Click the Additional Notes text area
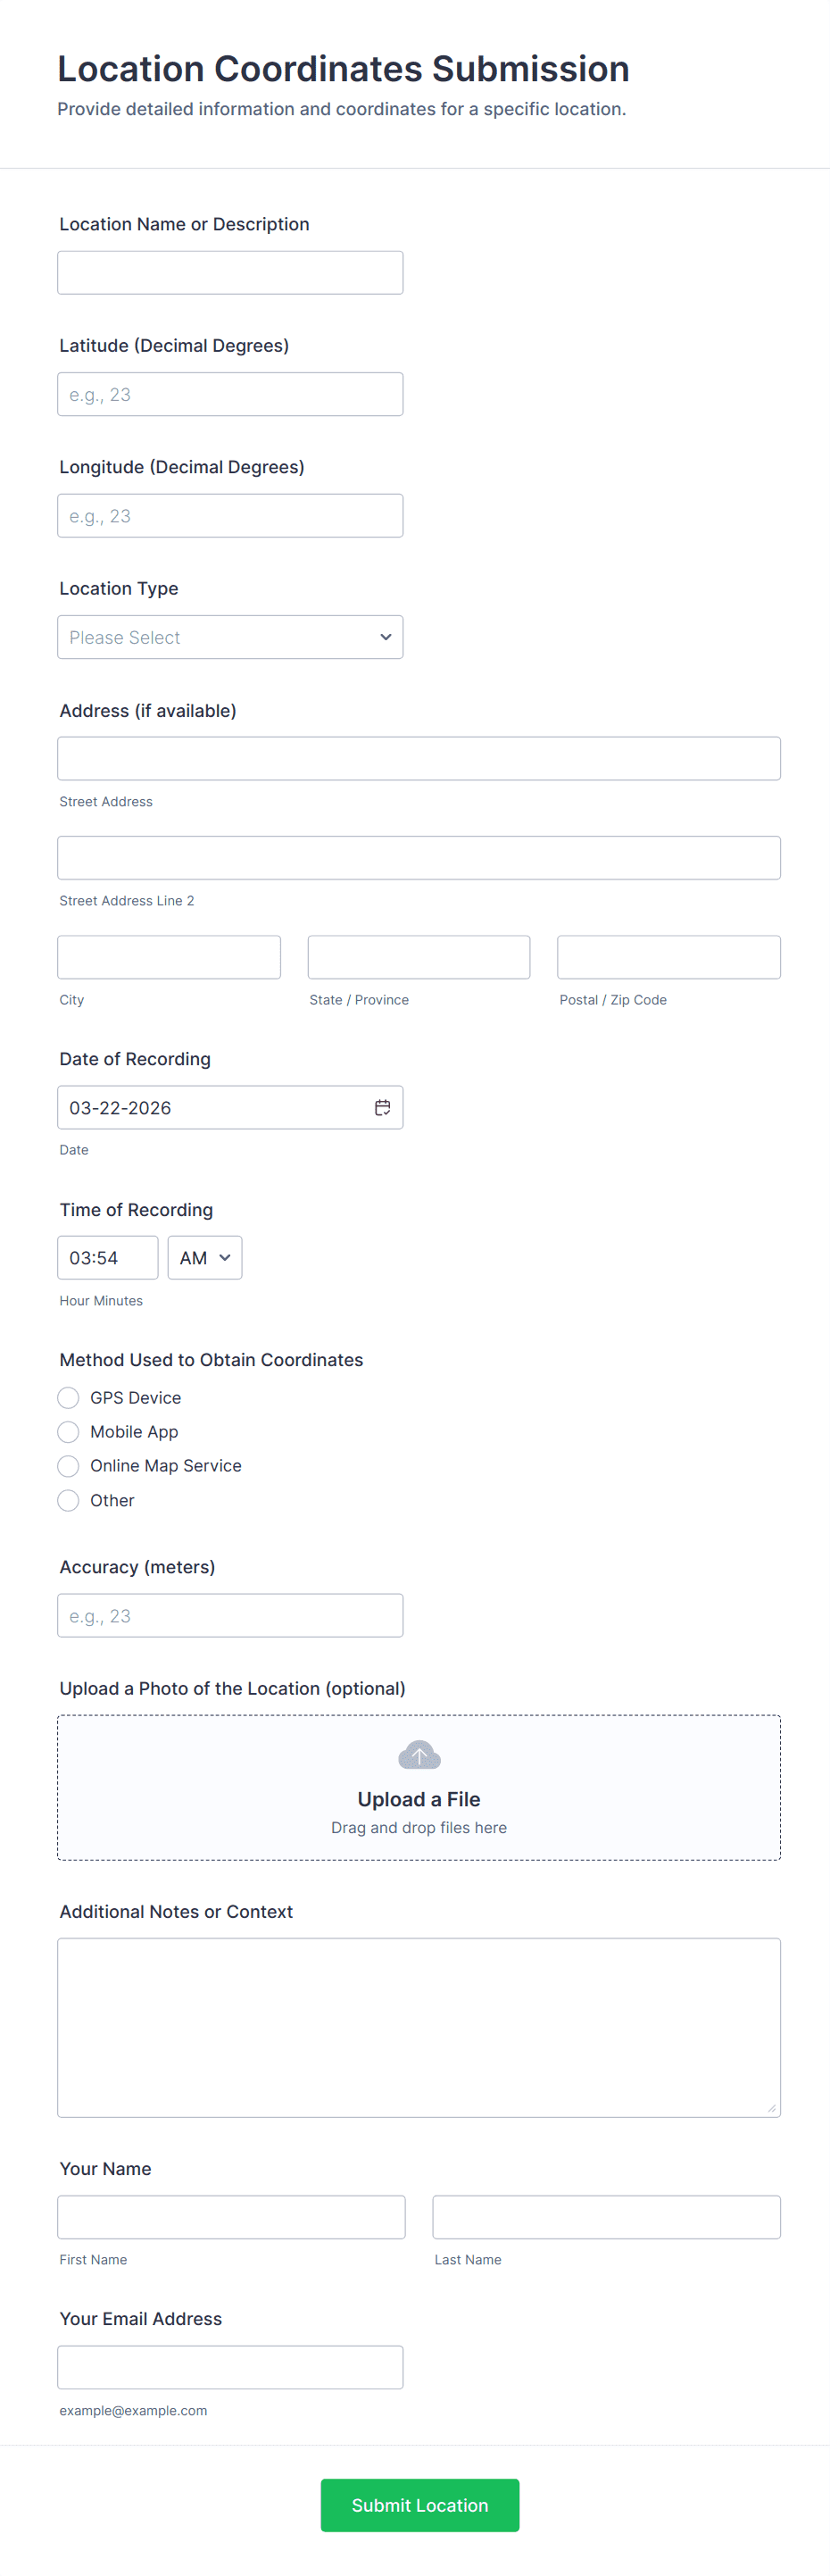 click(419, 2027)
